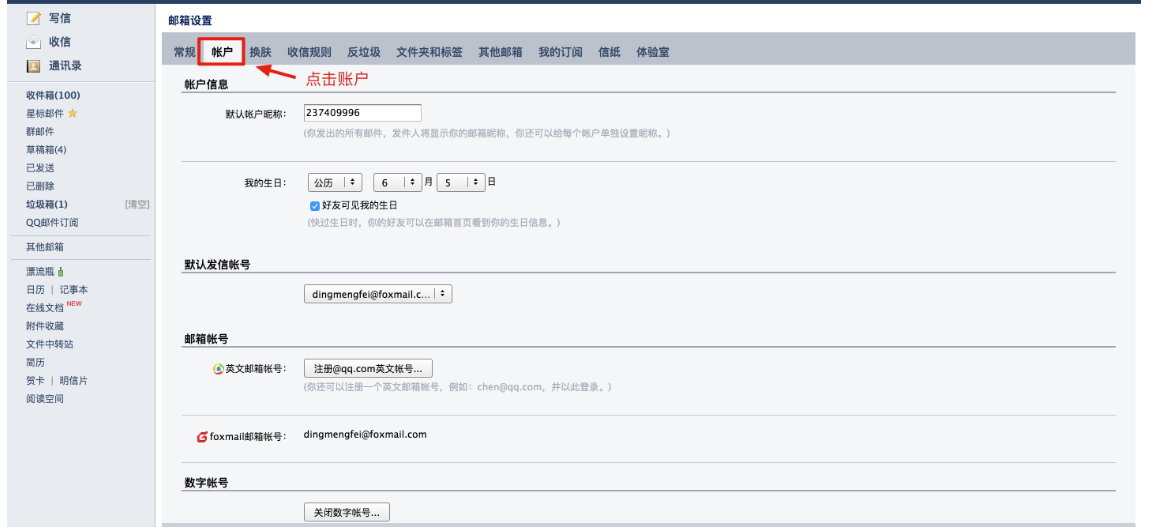
Task: Click 注册@qq.com英文帐号 button
Action: coord(368,368)
